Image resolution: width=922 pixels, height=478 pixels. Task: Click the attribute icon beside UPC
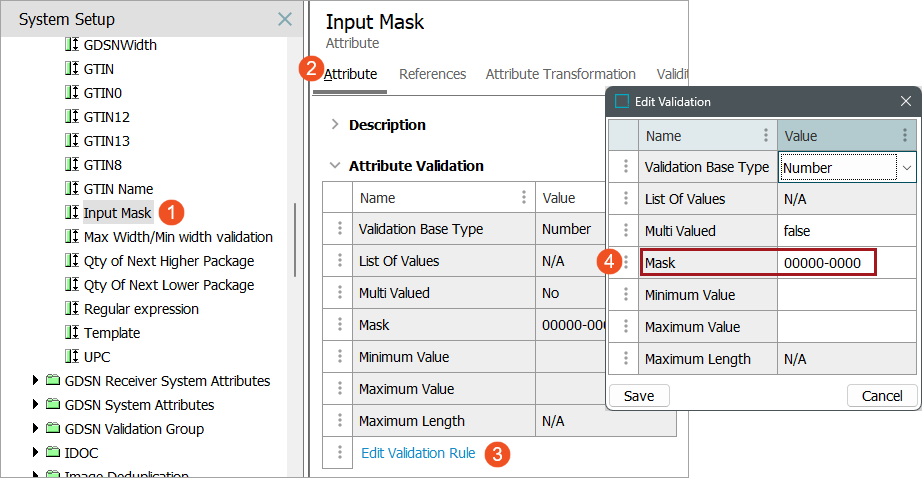71,357
